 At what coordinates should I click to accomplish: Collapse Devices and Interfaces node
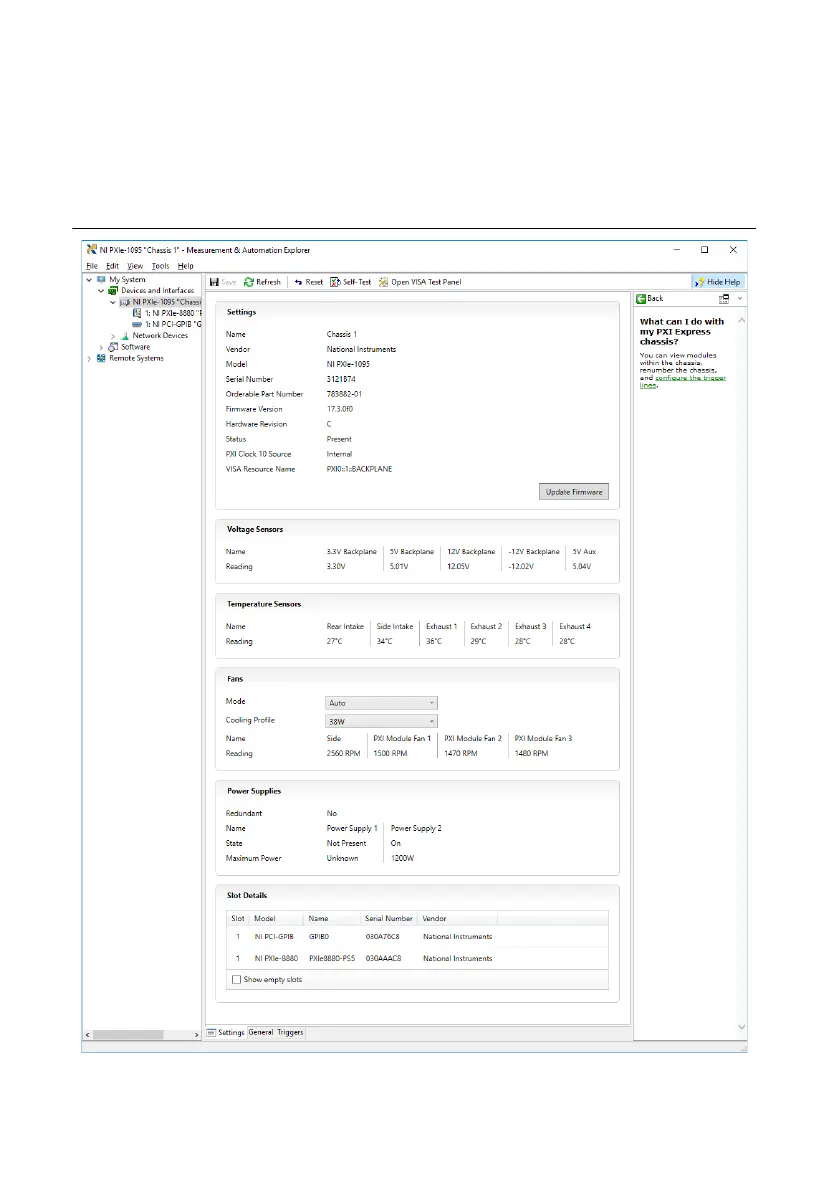[100, 290]
